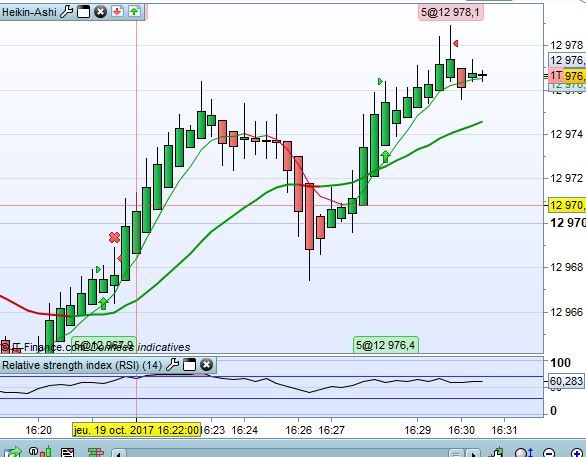Select the 5@12 976,4 order label

click(385, 345)
